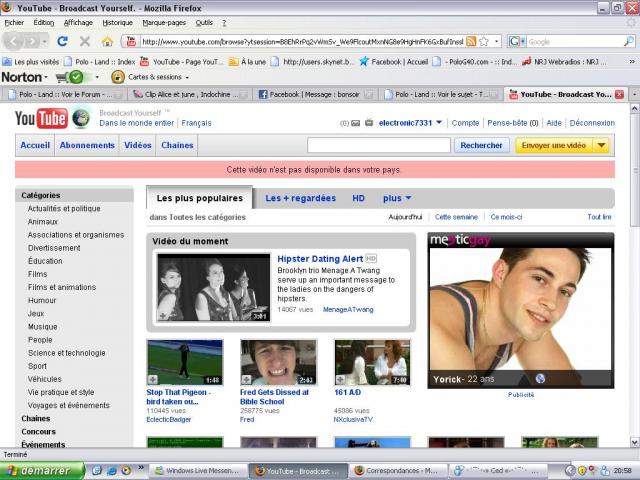Click the Déconnexion link
Image resolution: width=640 pixels, height=480 pixels.
pyautogui.click(x=592, y=123)
